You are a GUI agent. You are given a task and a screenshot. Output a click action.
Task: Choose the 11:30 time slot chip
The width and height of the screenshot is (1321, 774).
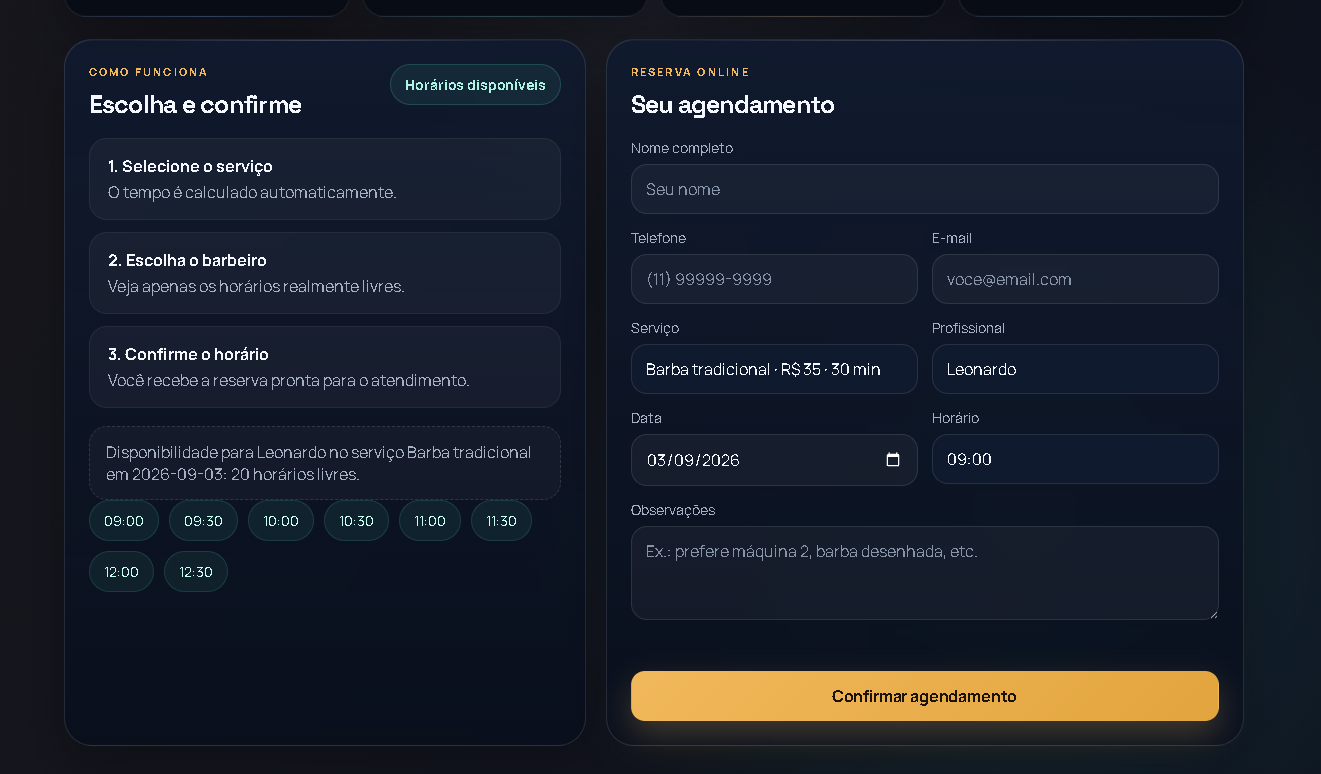tap(501, 521)
